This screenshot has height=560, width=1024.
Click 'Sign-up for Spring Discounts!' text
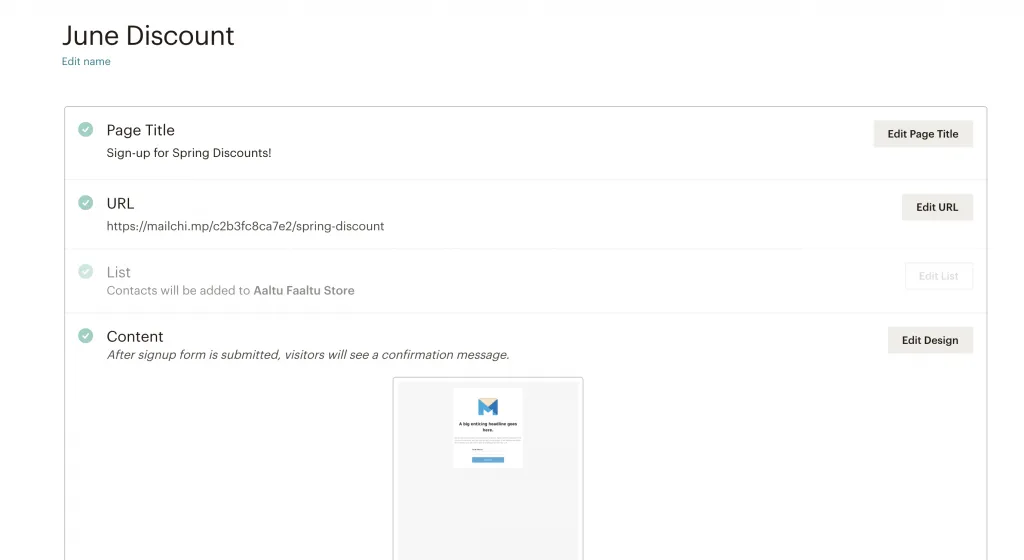[189, 153]
